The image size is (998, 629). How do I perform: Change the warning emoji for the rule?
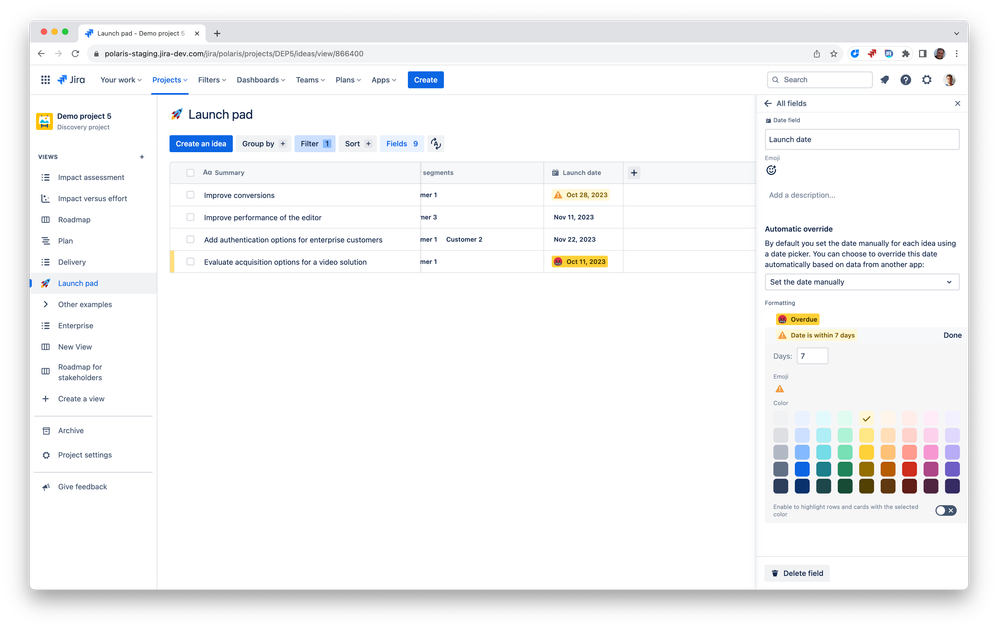coord(780,388)
